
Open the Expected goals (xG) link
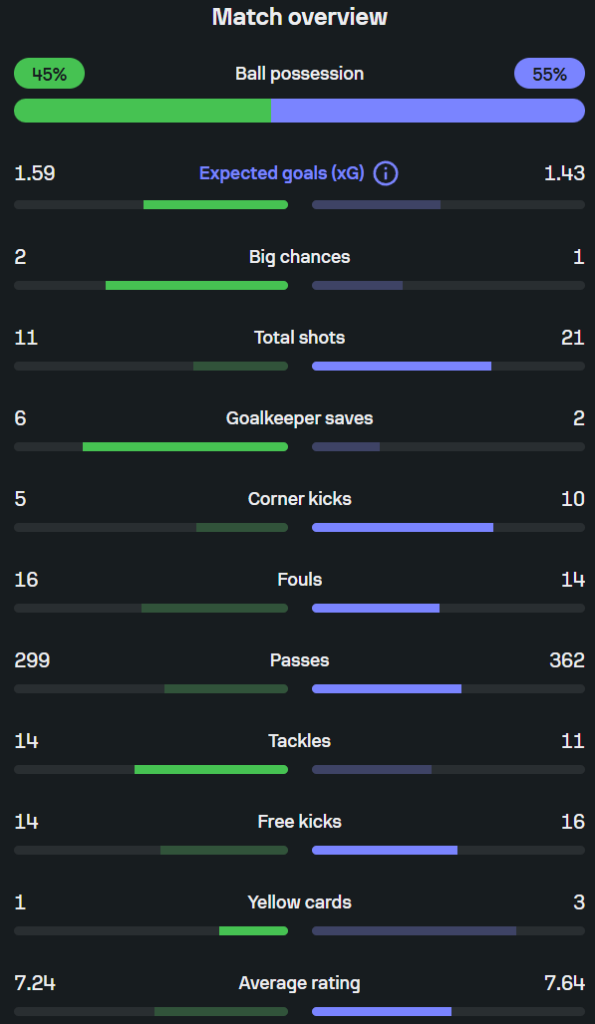[x=281, y=174]
